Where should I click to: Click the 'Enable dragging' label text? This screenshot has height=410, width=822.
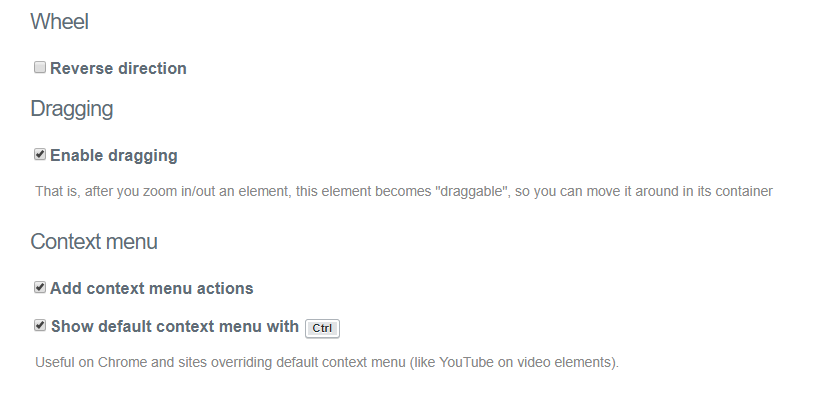click(x=114, y=156)
